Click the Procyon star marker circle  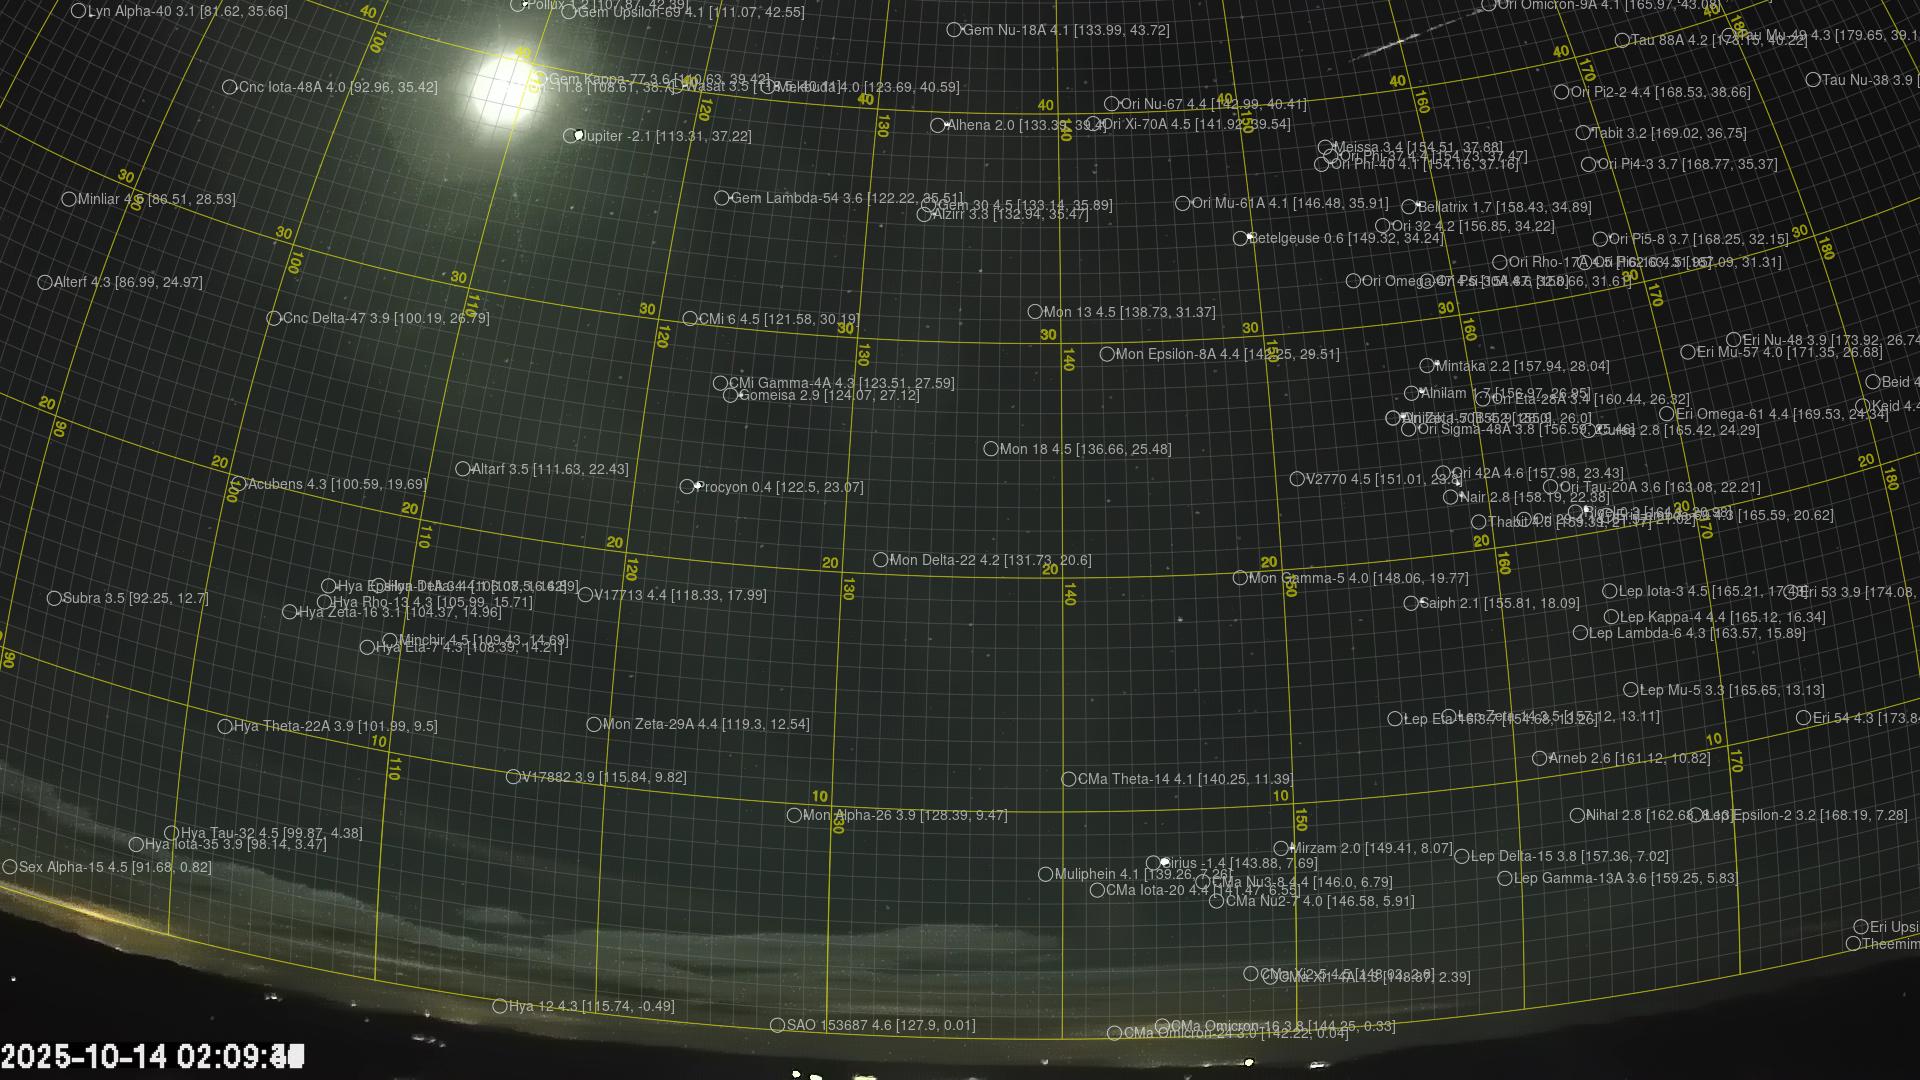(x=687, y=487)
